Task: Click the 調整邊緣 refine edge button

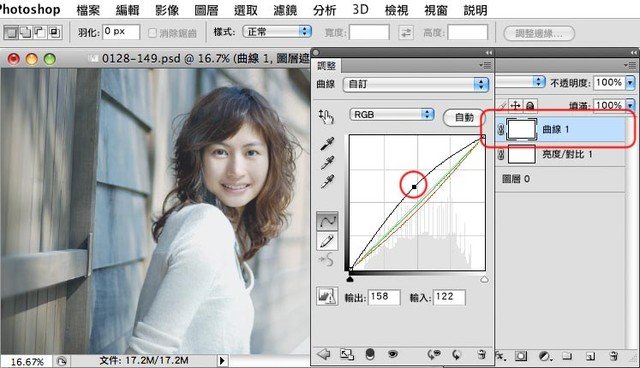Action: [539, 33]
